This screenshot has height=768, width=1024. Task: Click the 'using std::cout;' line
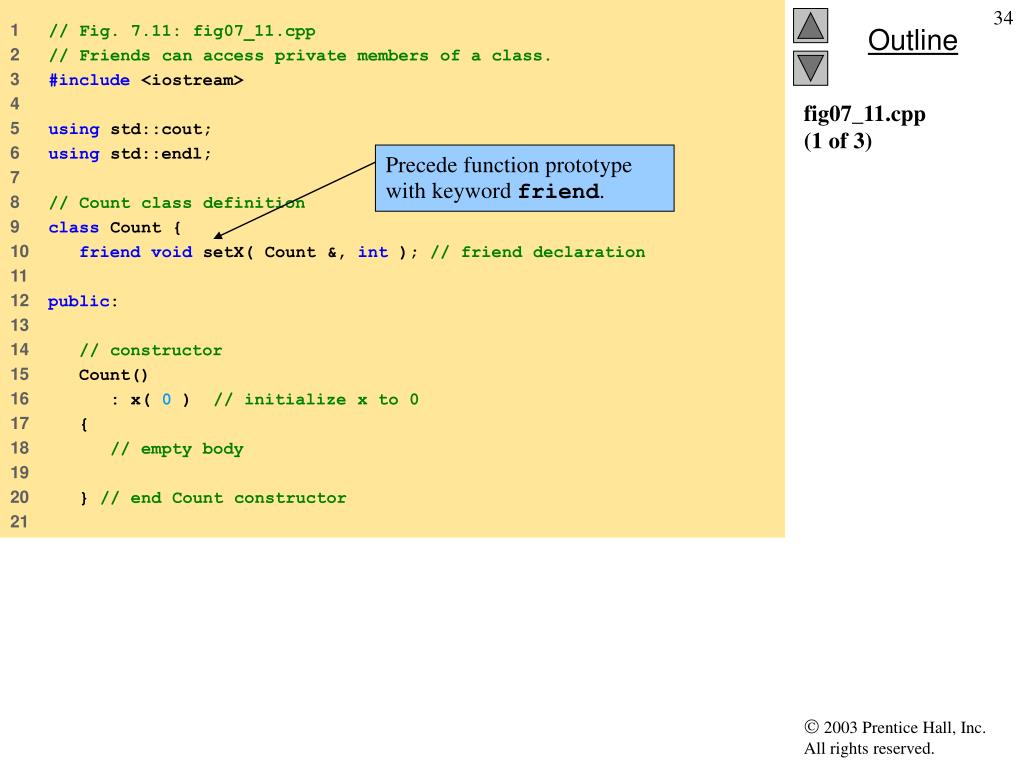tap(130, 129)
